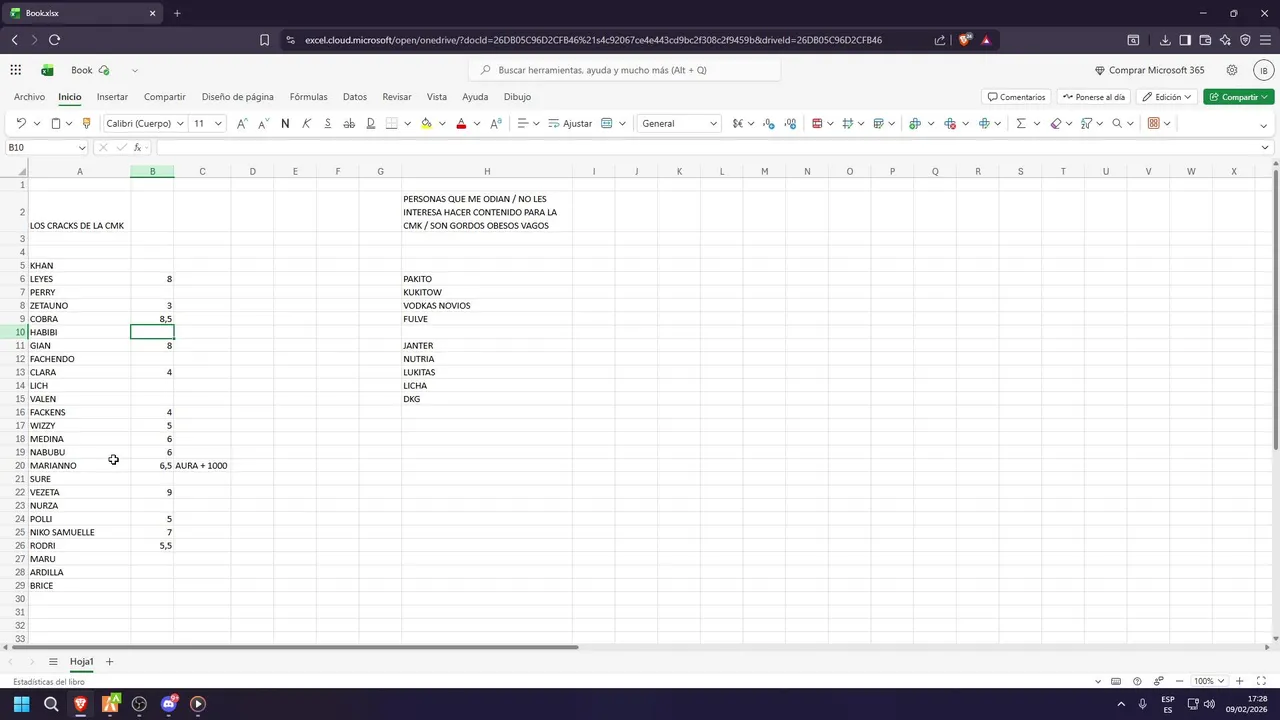The height and width of the screenshot is (720, 1280).
Task: Click the Sort and Filter icon
Action: tap(1086, 123)
